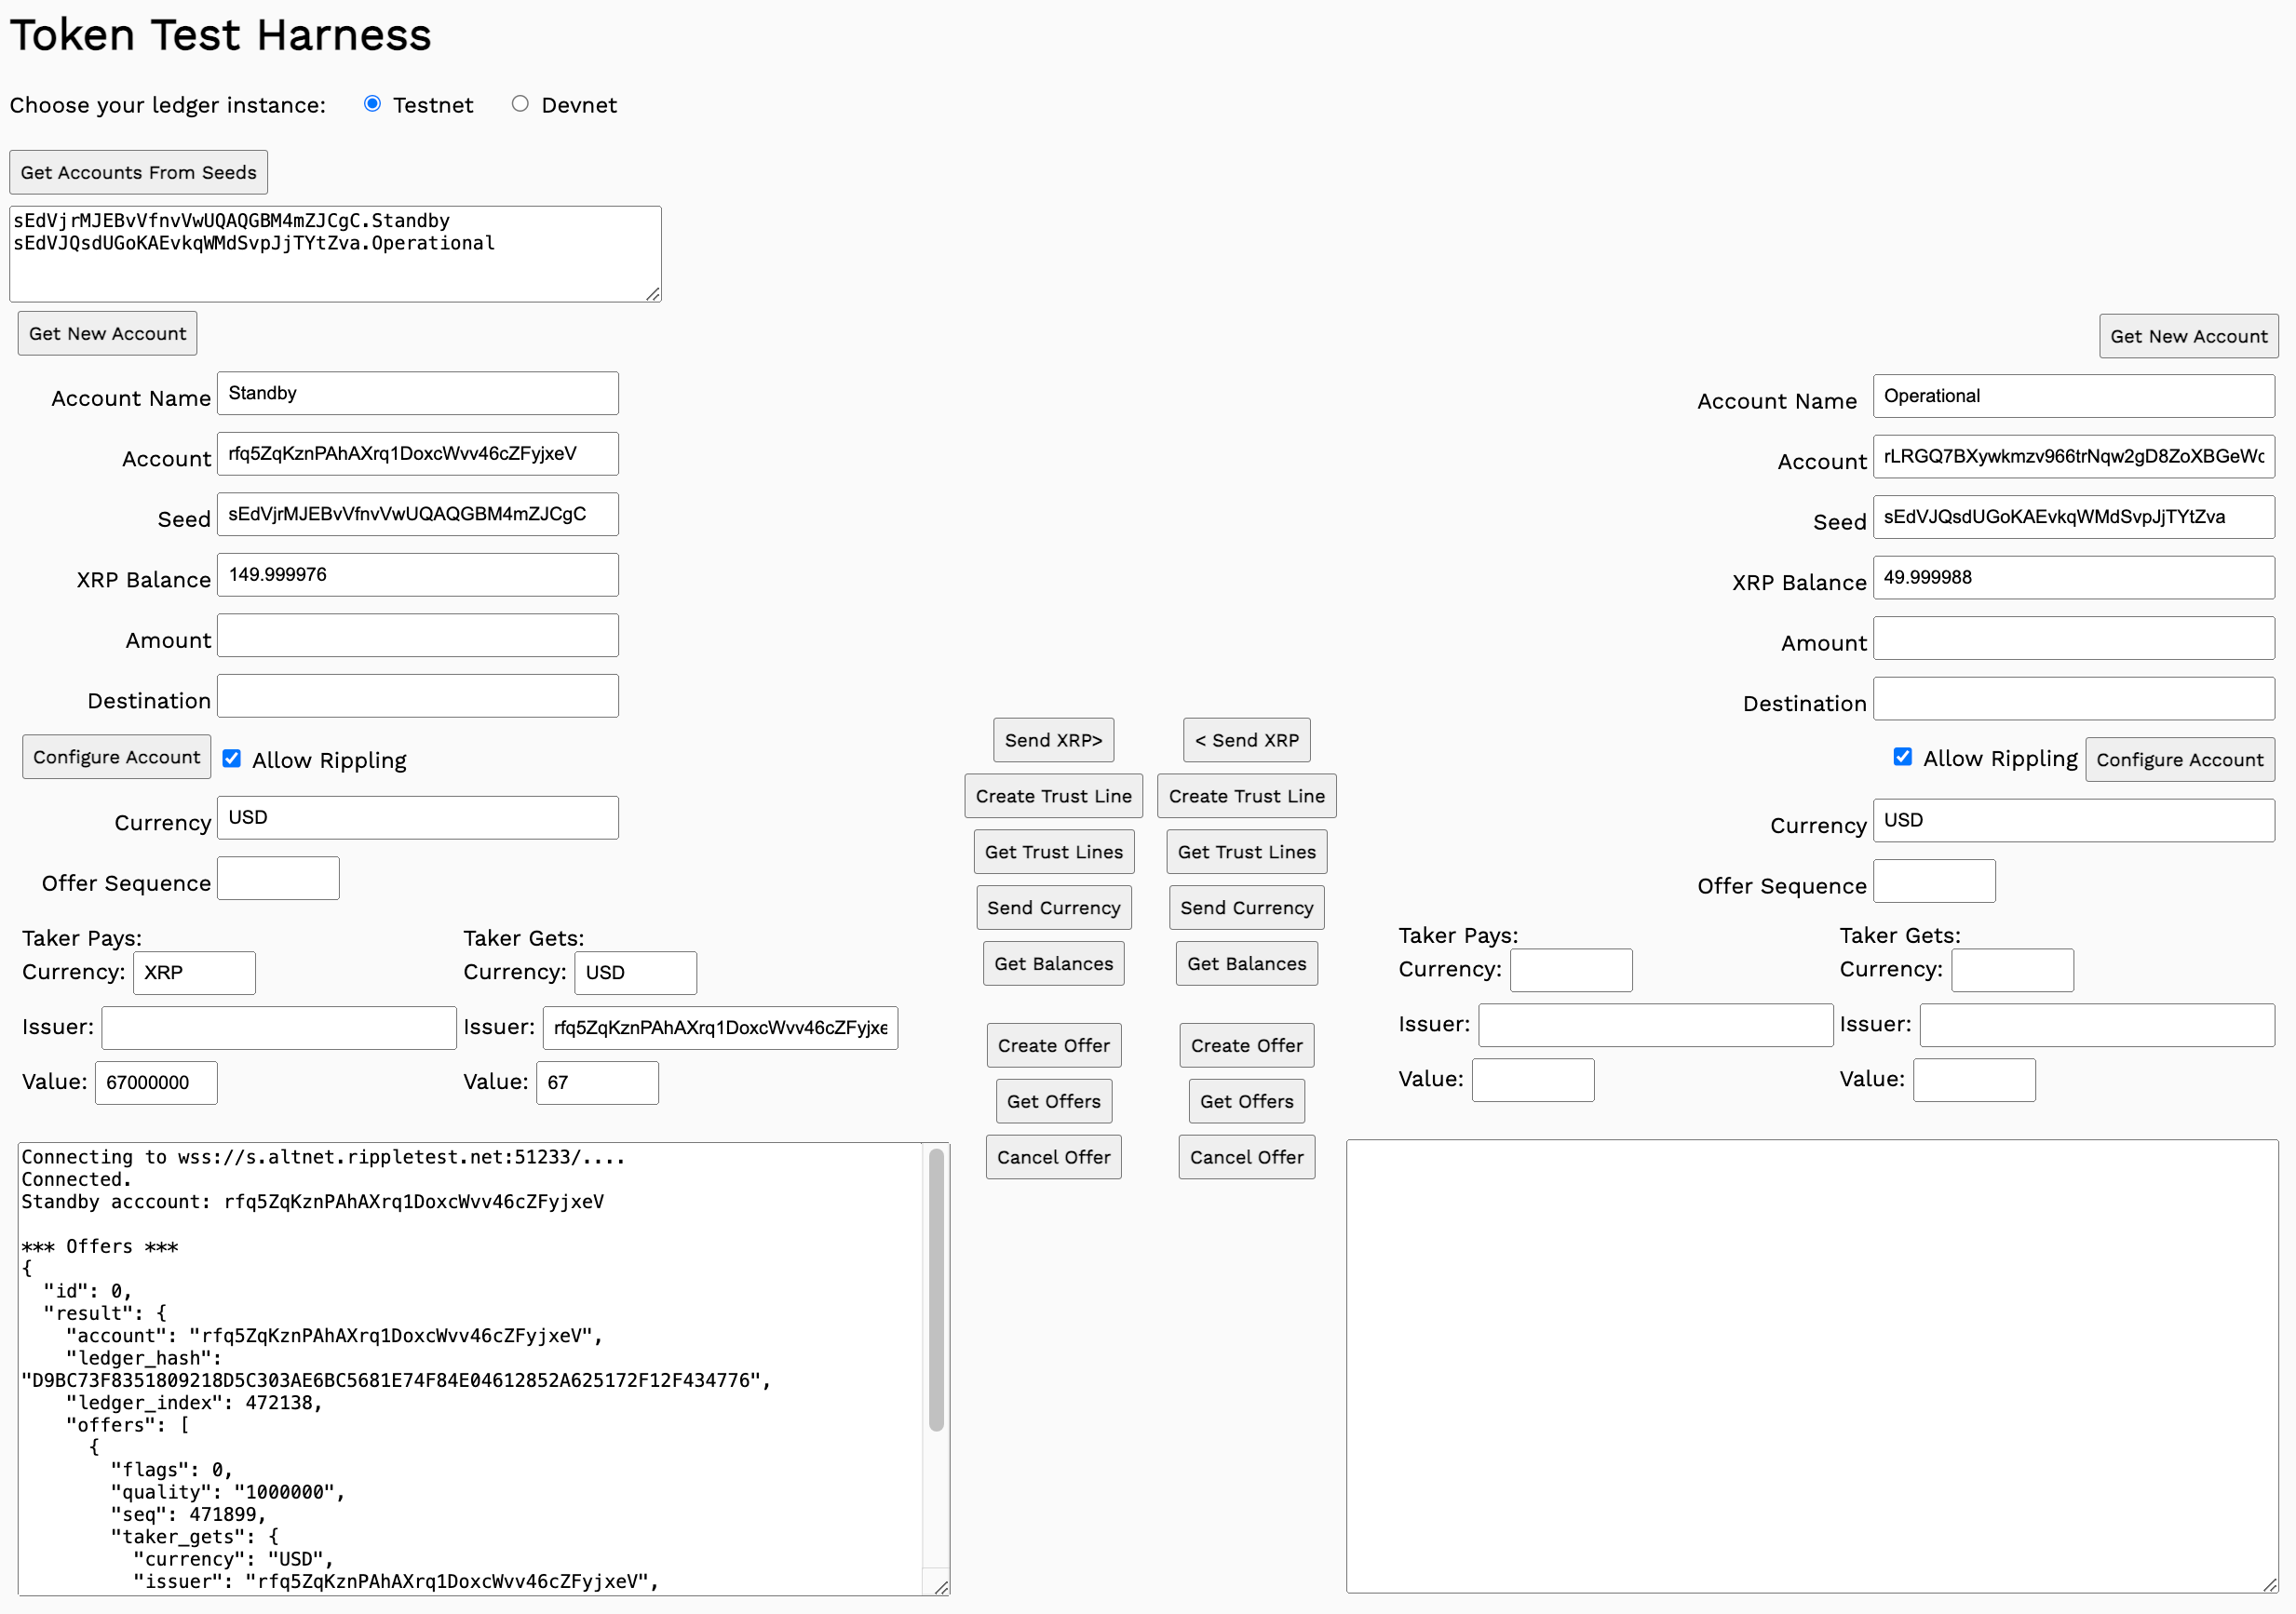Click the Standby Create Trust Line button
Image resolution: width=2296 pixels, height=1614 pixels.
click(x=1053, y=796)
